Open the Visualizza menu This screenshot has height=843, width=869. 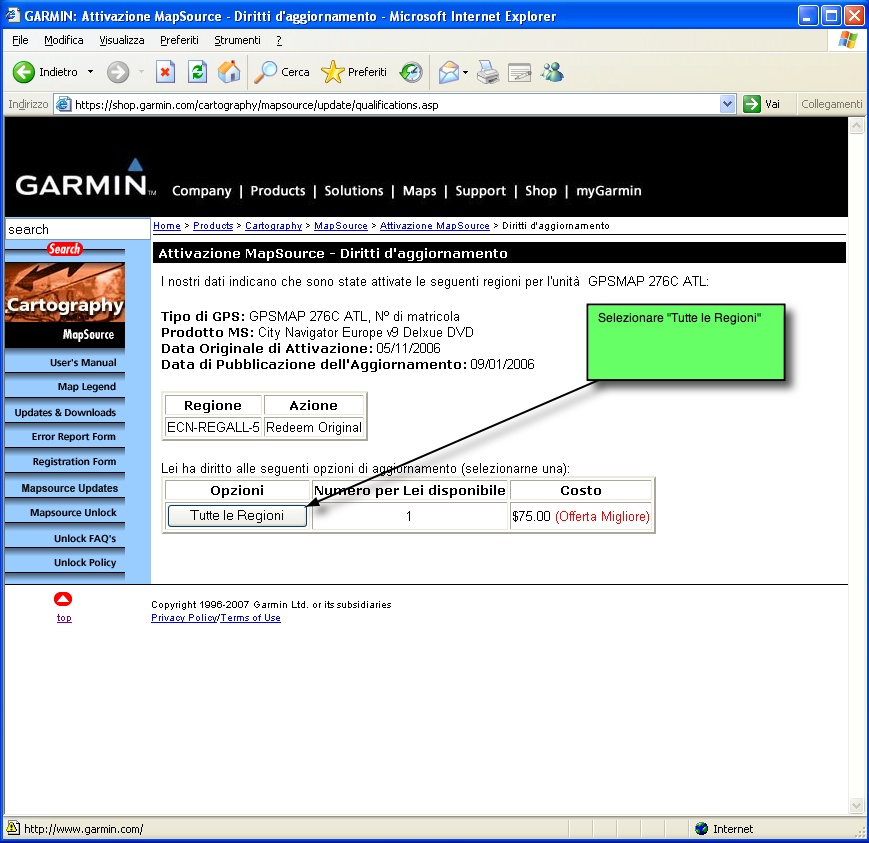(121, 40)
